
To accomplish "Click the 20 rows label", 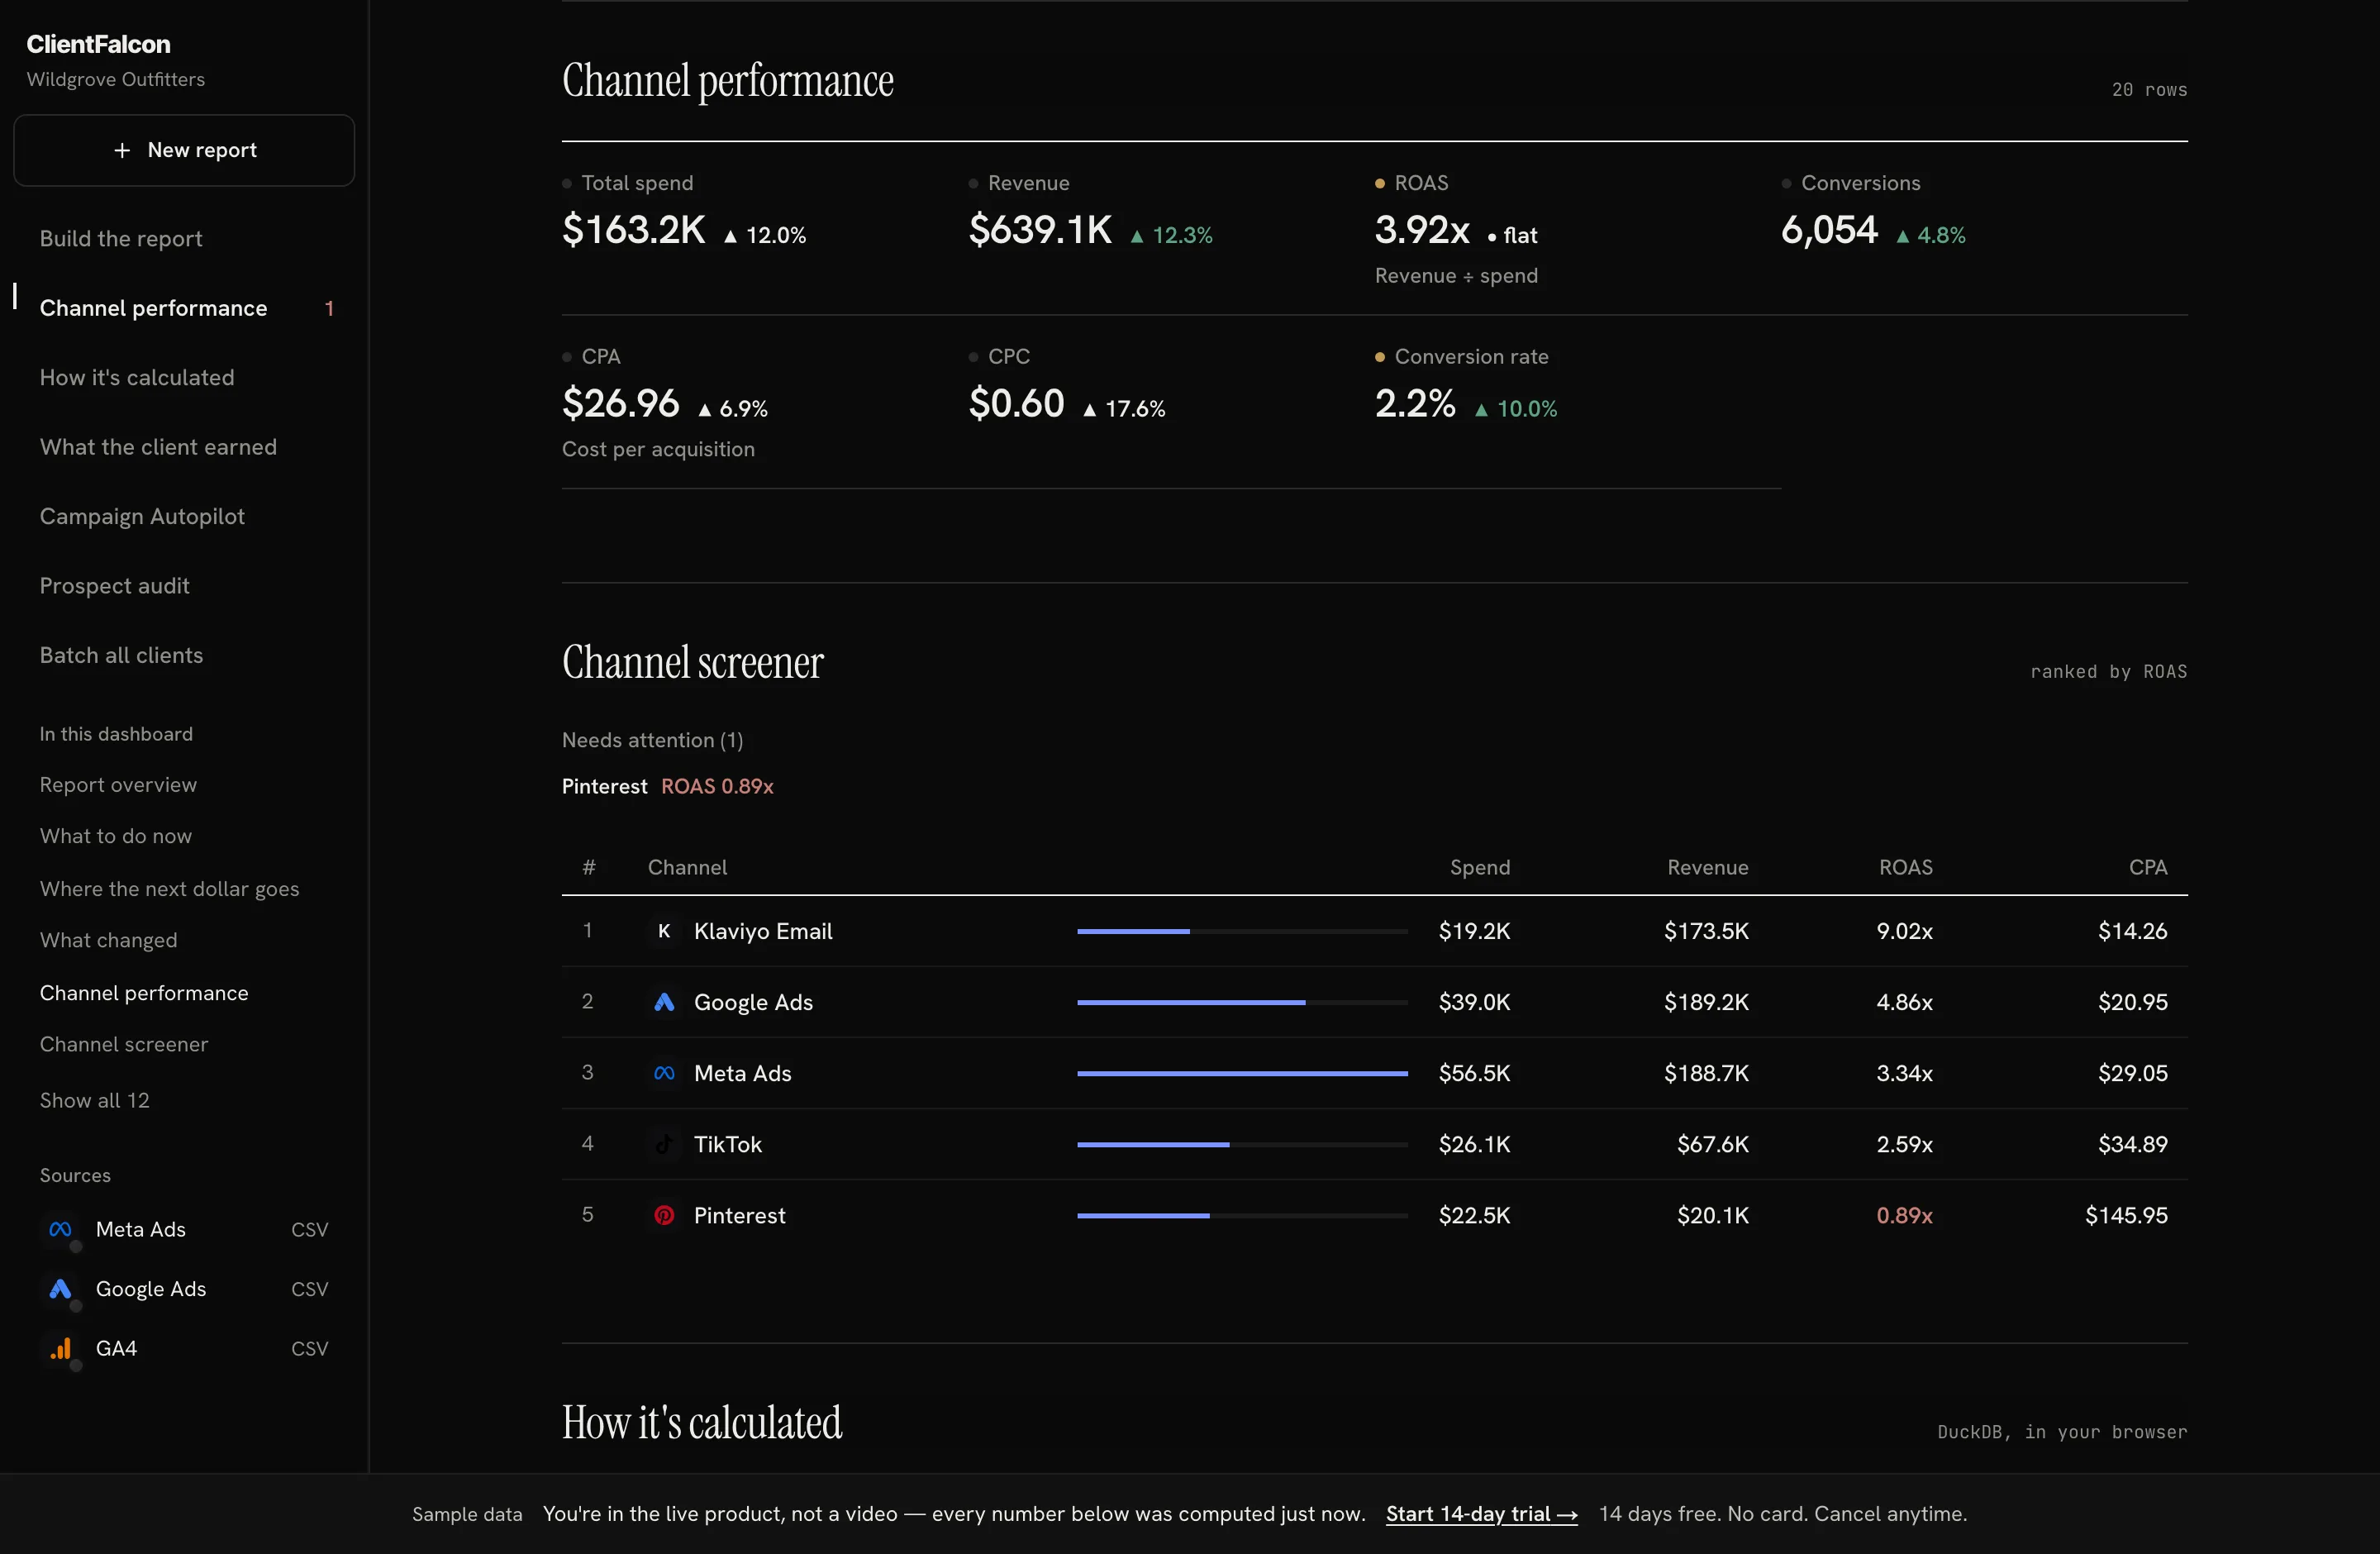I will point(2149,90).
